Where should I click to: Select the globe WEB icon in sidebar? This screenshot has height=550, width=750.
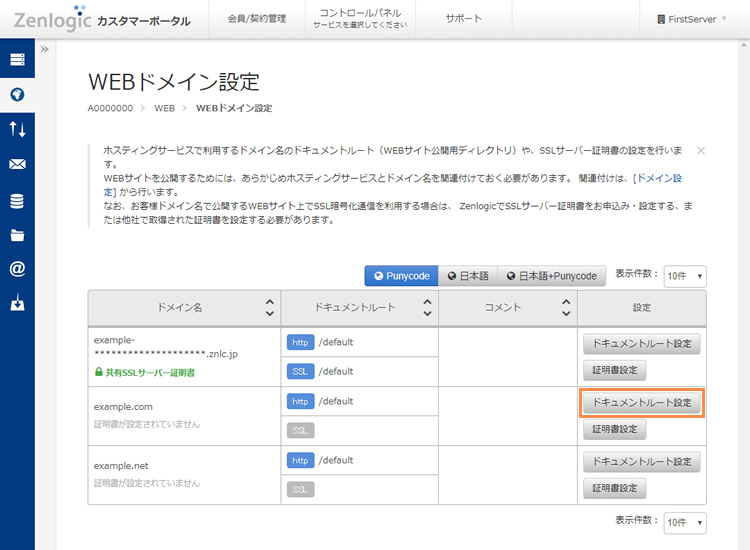click(17, 95)
